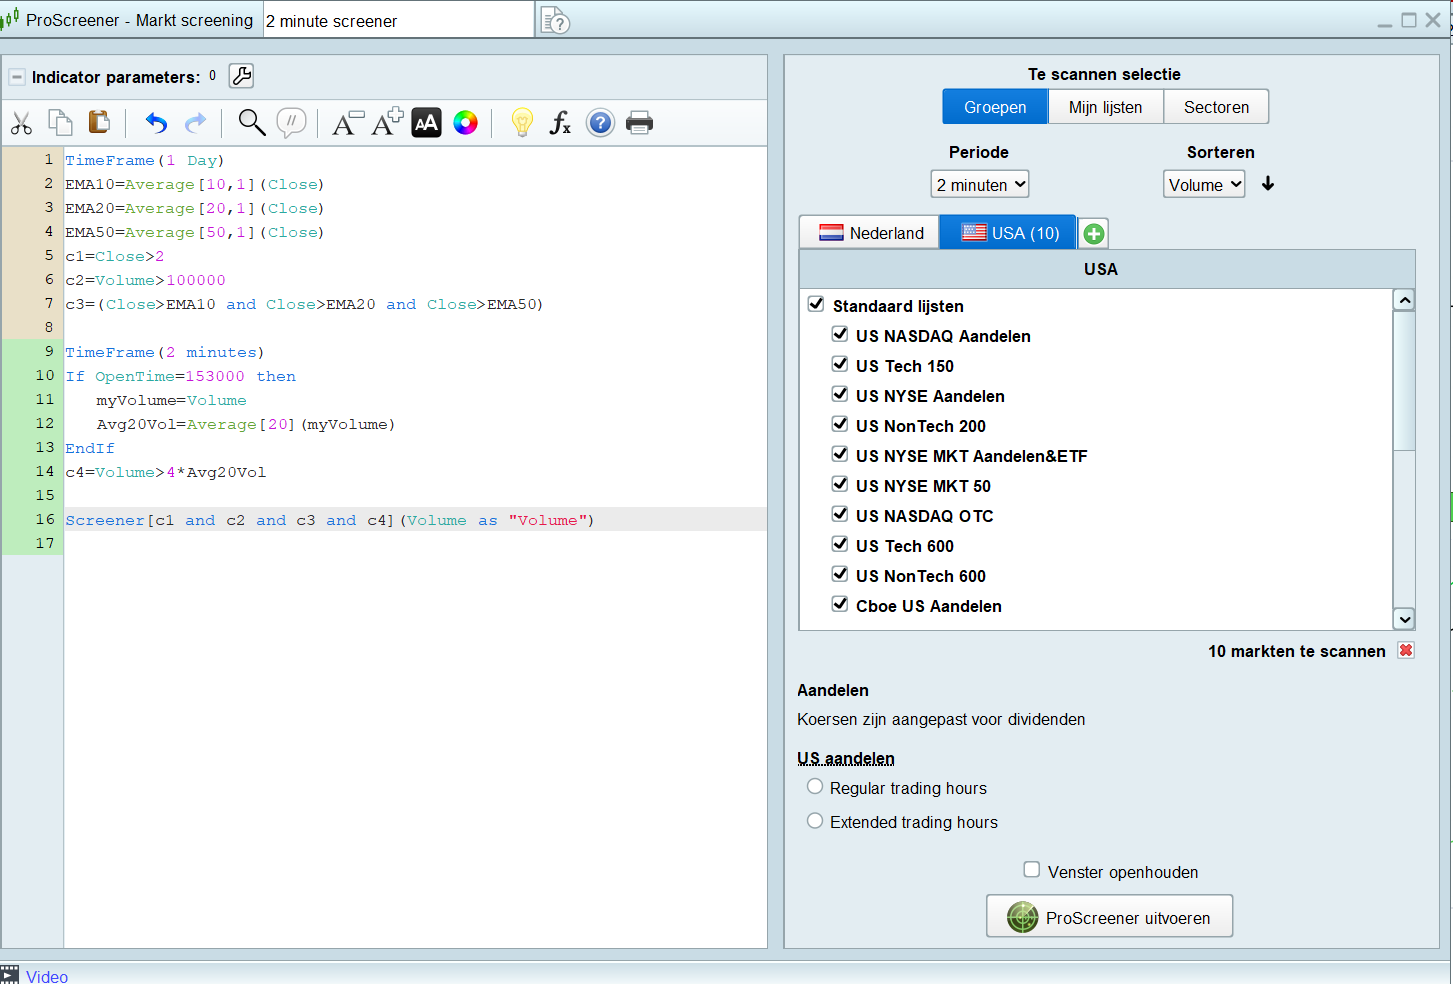Uncheck US Tech 150 list

(840, 365)
